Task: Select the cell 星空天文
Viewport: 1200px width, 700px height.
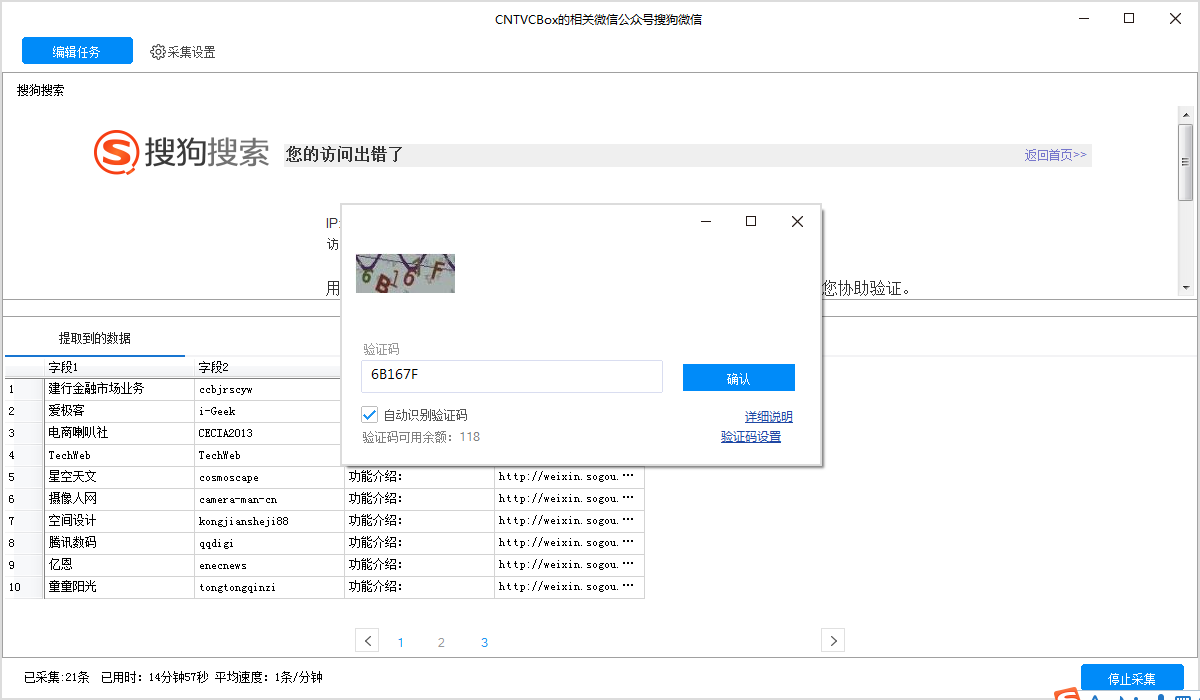Action: pos(119,476)
